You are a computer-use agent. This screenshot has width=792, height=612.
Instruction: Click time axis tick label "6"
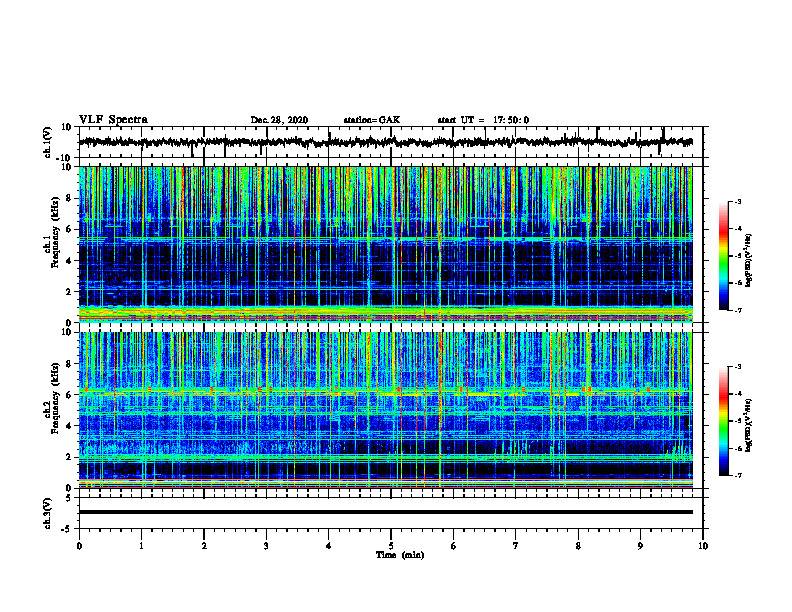[454, 546]
